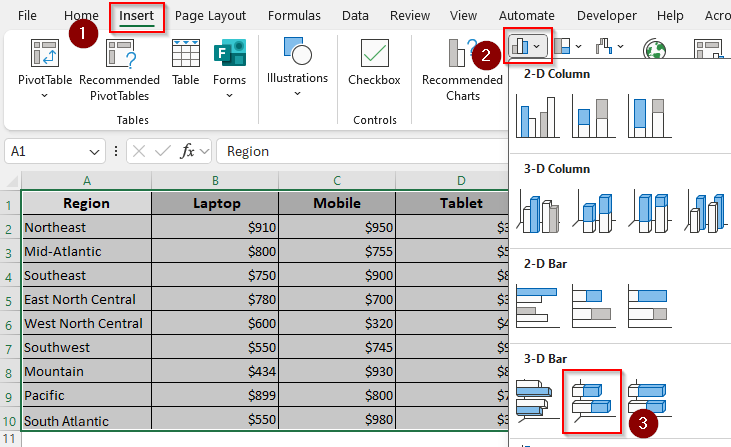Screen dimensions: 731x447
Task: Cancel the formula bar entry
Action: (139, 151)
